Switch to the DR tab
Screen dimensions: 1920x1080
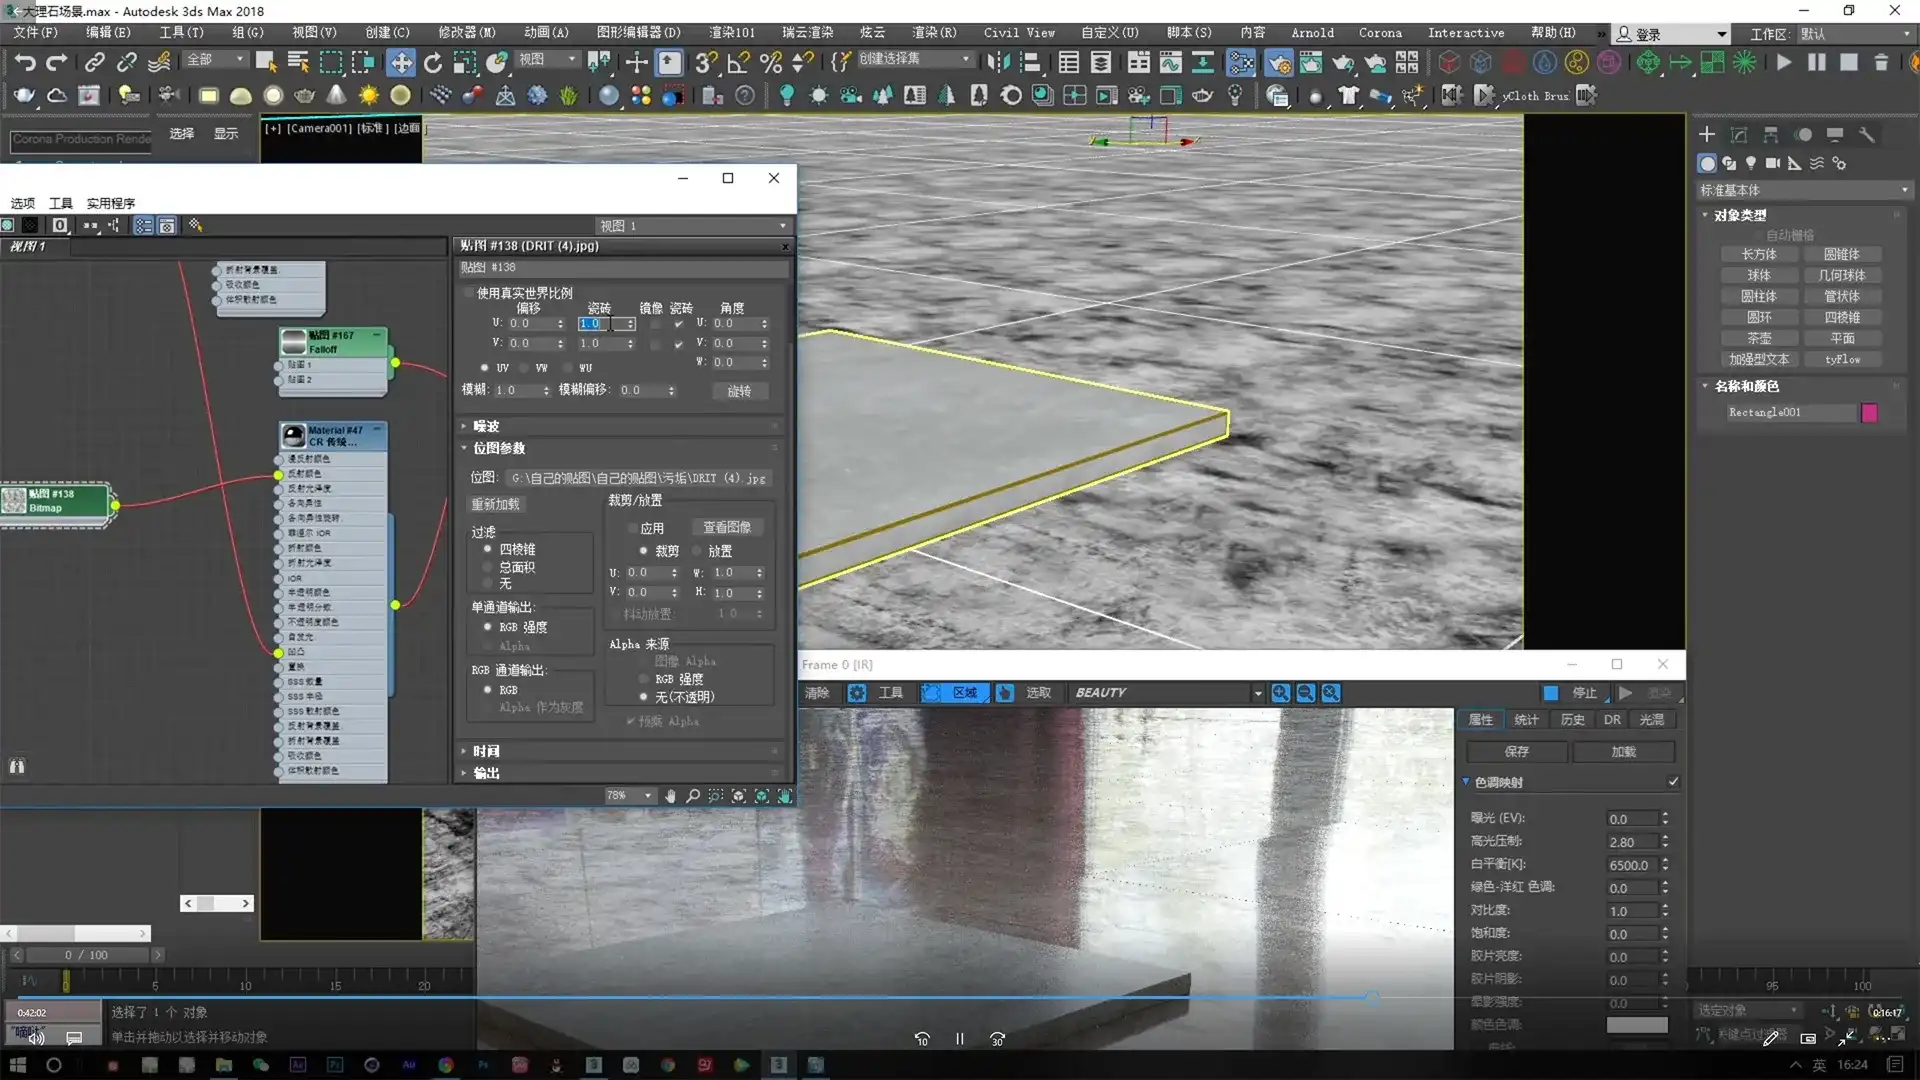[1612, 720]
